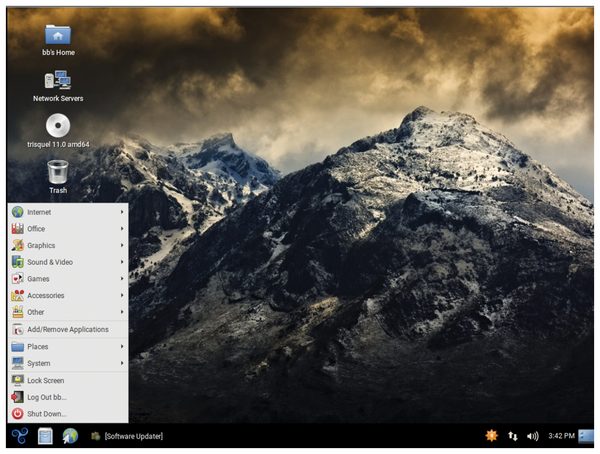The height and width of the screenshot is (454, 600).
Task: Expand the Internet submenu arrow
Action: 122,212
